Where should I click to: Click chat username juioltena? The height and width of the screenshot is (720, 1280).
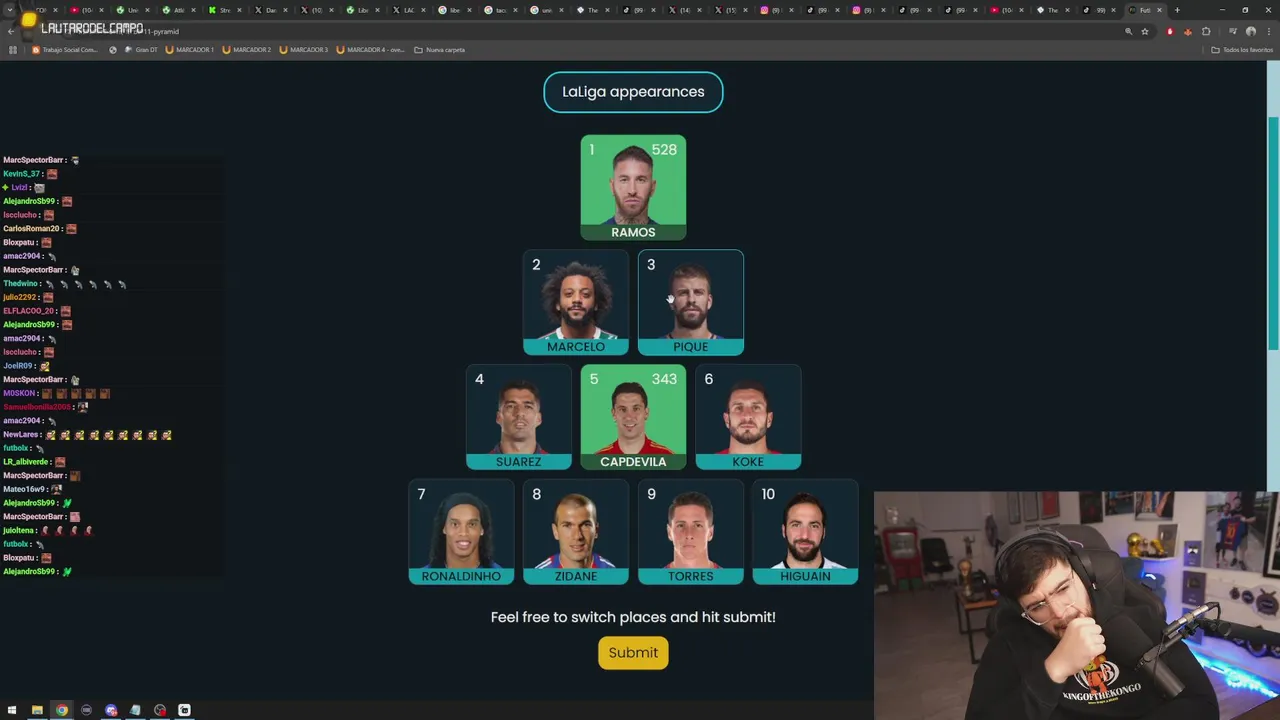[x=19, y=531]
